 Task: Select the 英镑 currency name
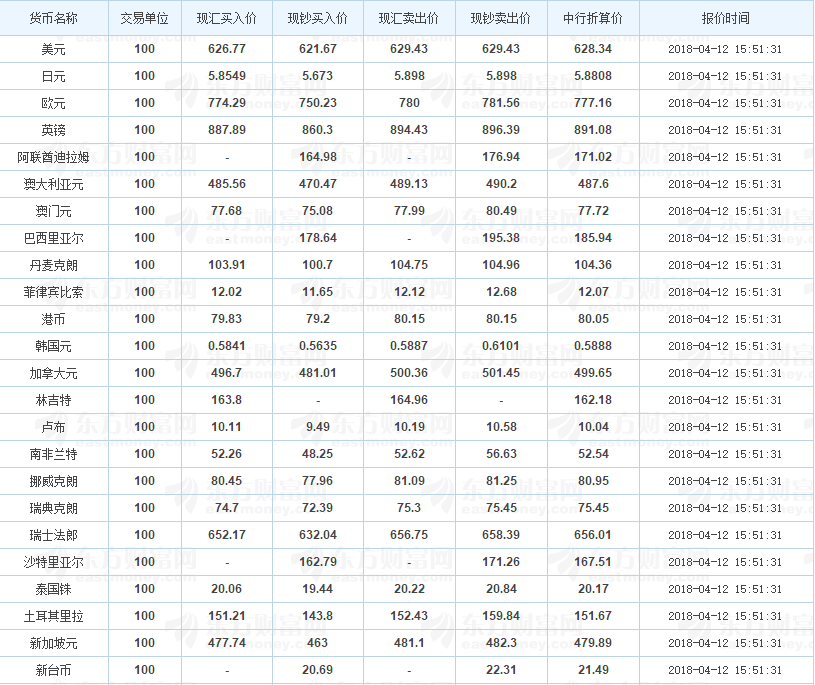pyautogui.click(x=54, y=130)
